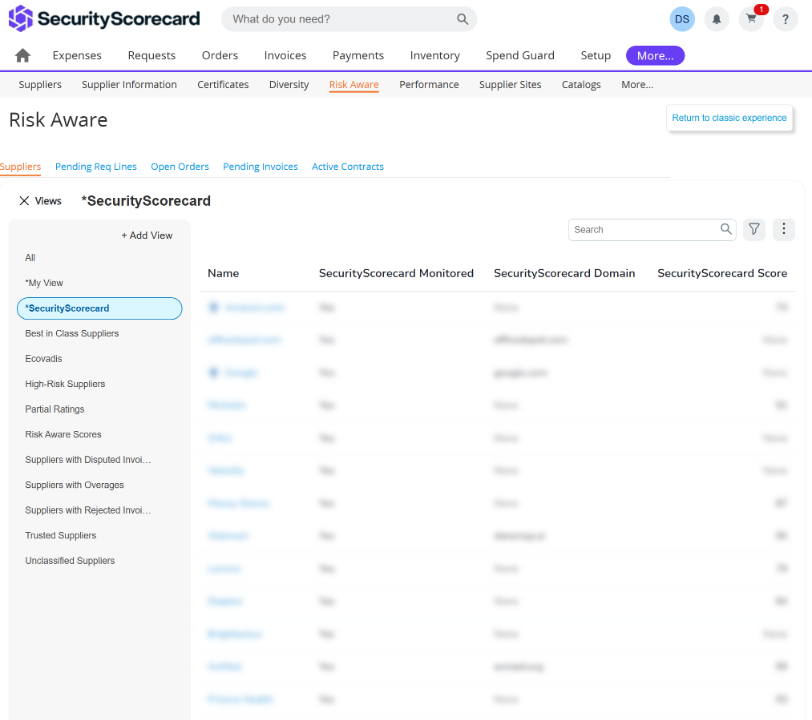Open the Expenses menu
This screenshot has height=720, width=812.
click(x=77, y=55)
